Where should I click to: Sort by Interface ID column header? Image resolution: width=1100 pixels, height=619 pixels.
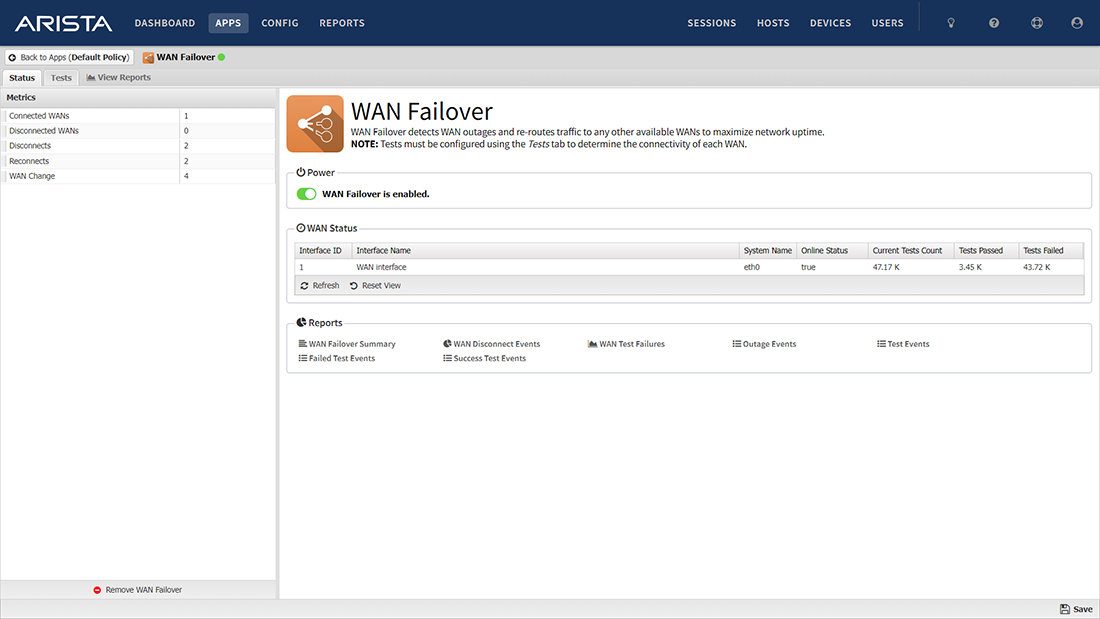[323, 251]
